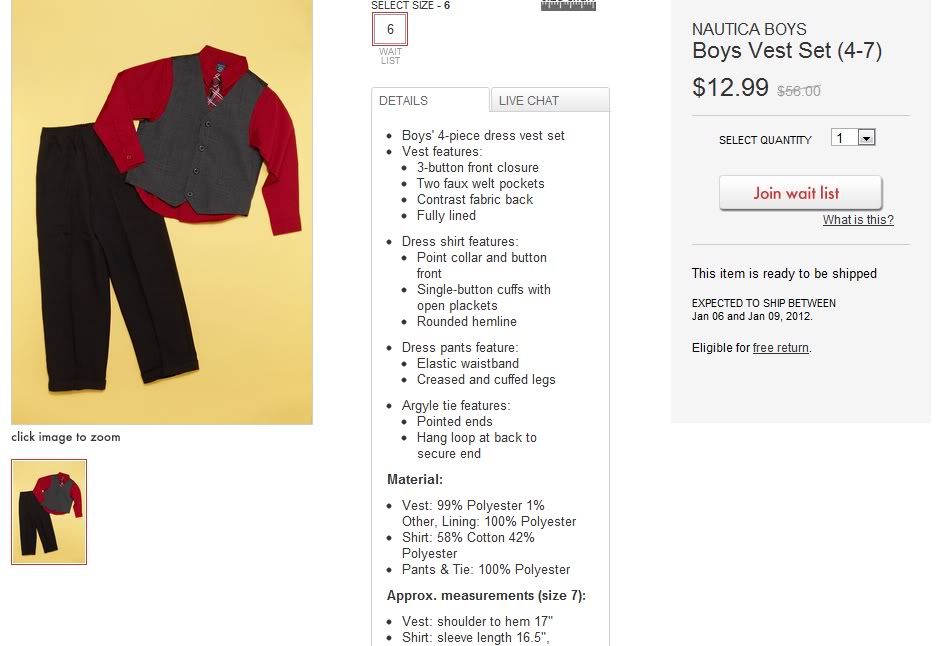942x646 pixels.
Task: Follow the free return link
Action: tap(780, 348)
